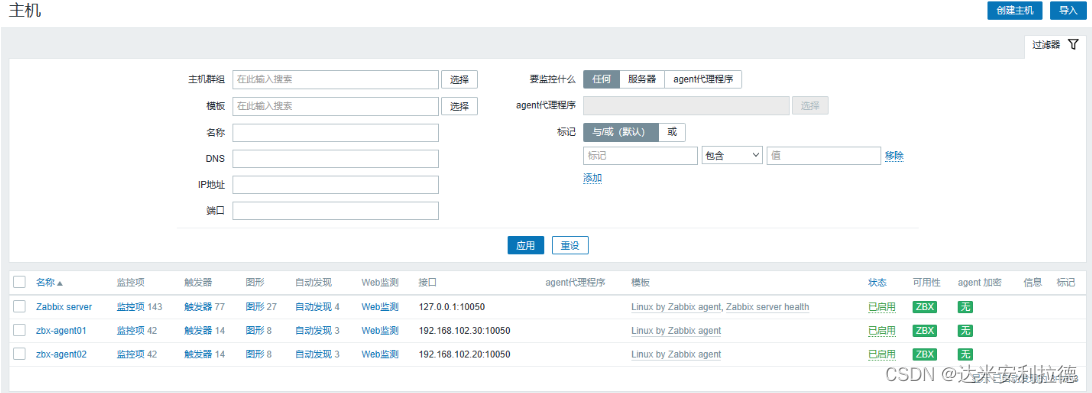Image resolution: width=1092 pixels, height=393 pixels.
Task: Click the IP地址 filter input
Action: 335,185
